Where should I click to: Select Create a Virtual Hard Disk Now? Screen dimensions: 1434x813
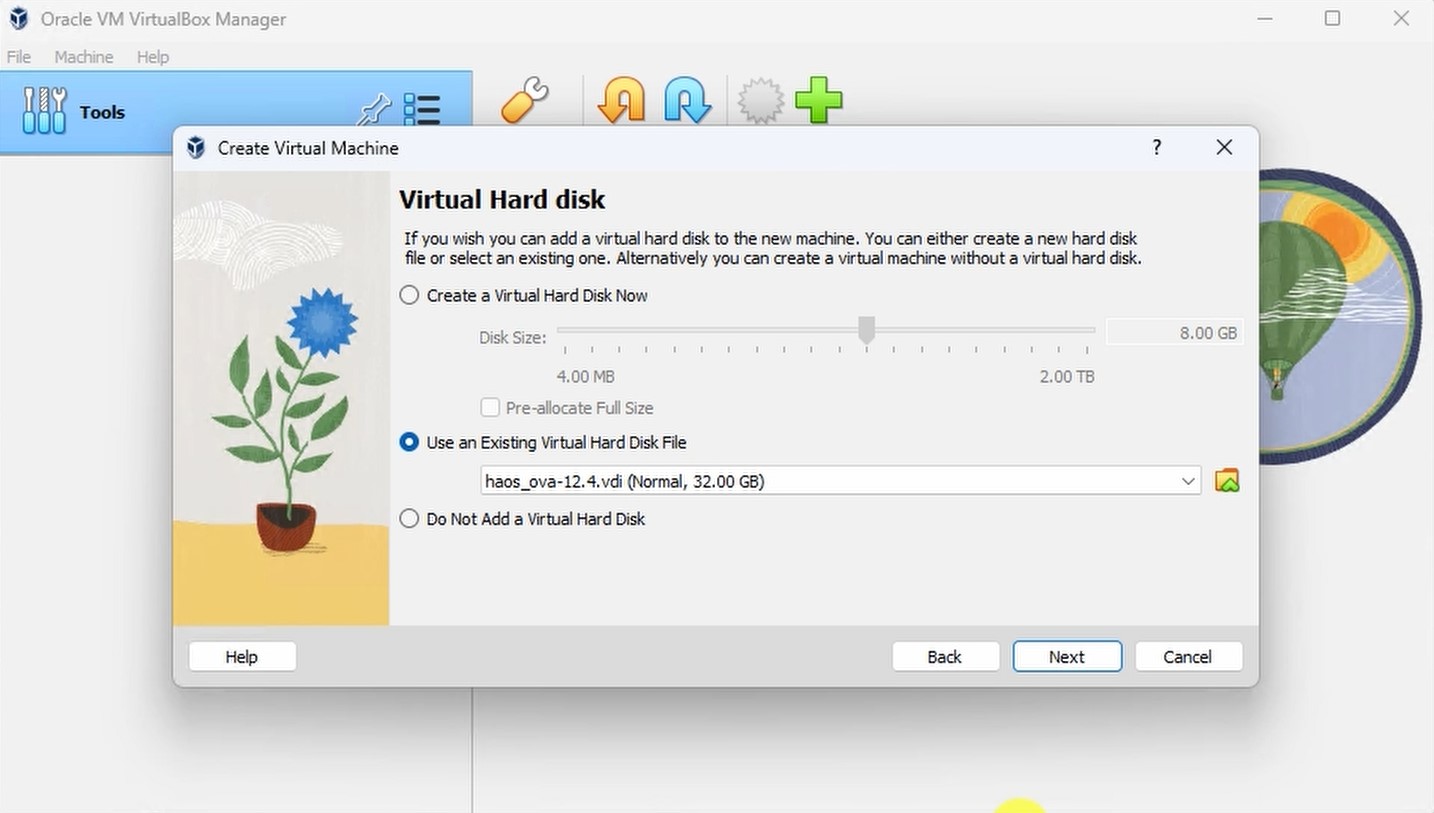coord(409,295)
